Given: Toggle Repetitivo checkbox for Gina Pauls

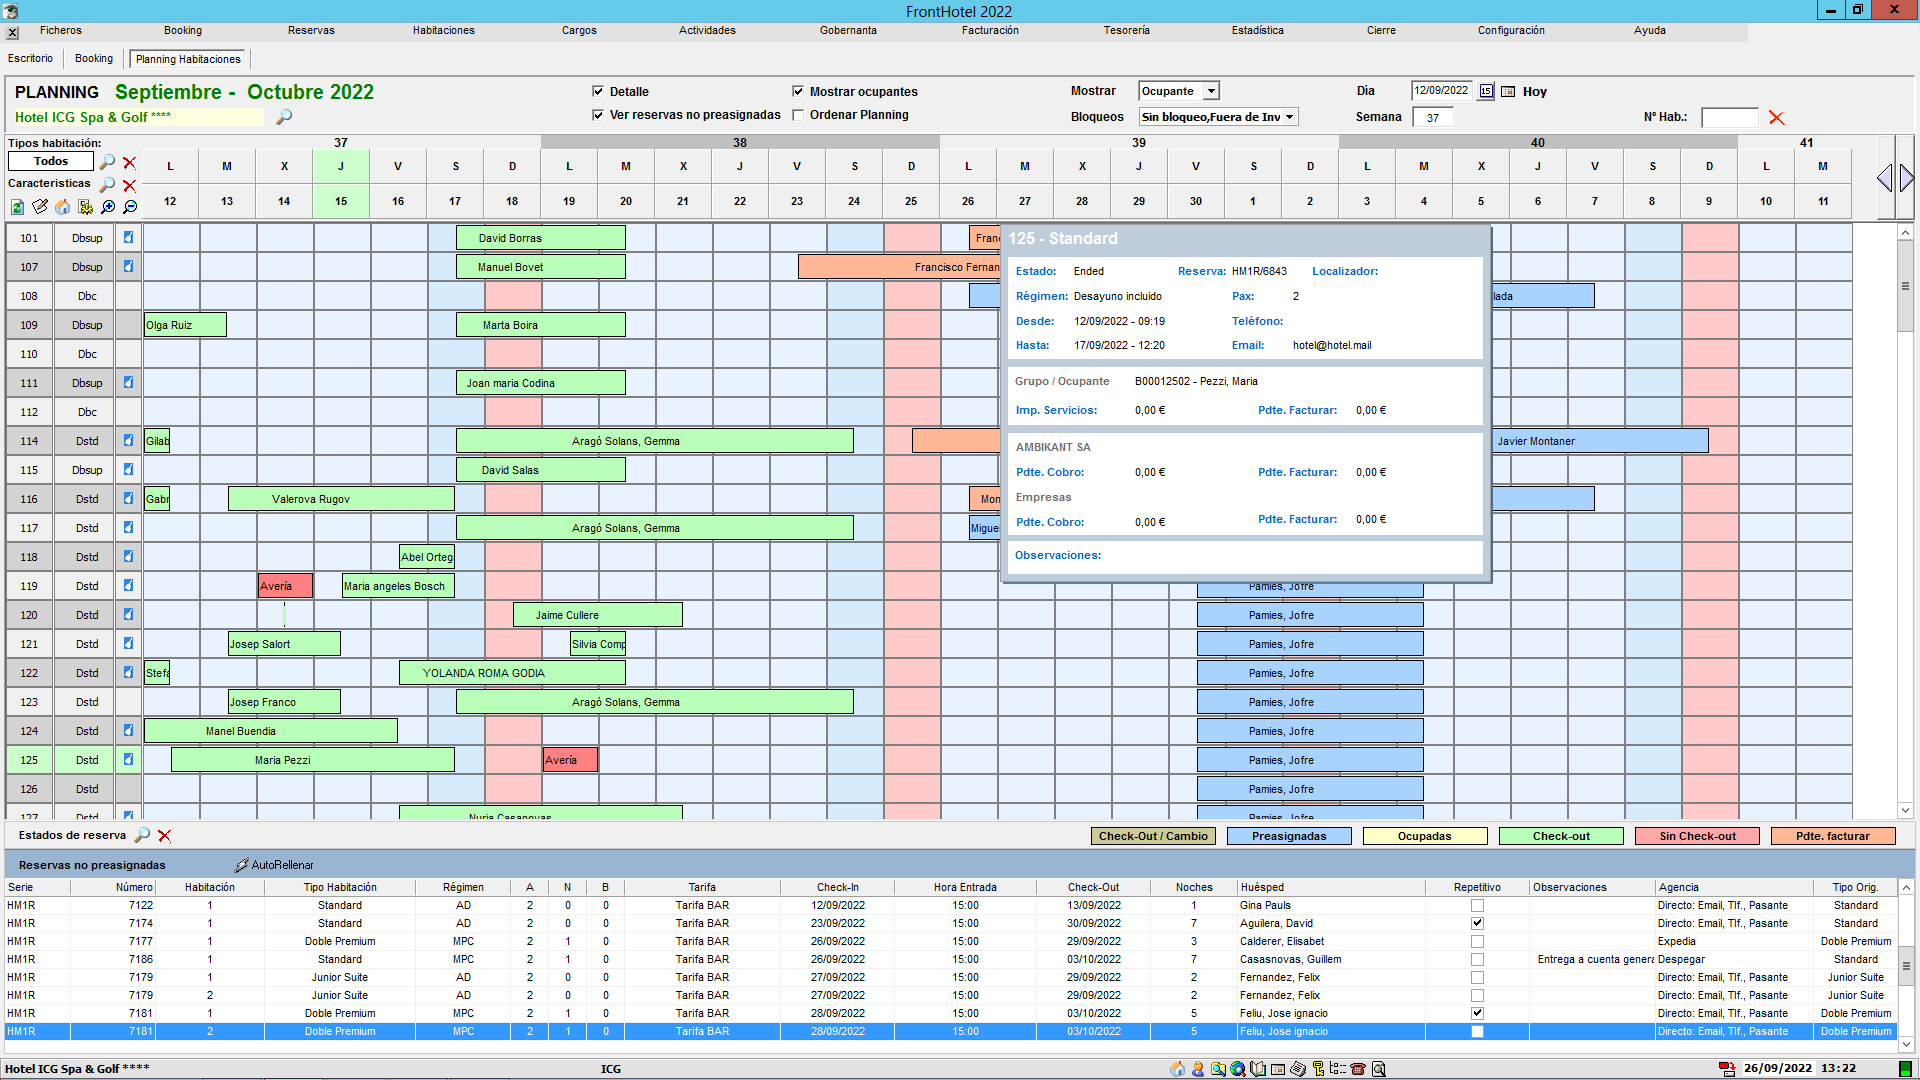Looking at the screenshot, I should (x=1477, y=906).
